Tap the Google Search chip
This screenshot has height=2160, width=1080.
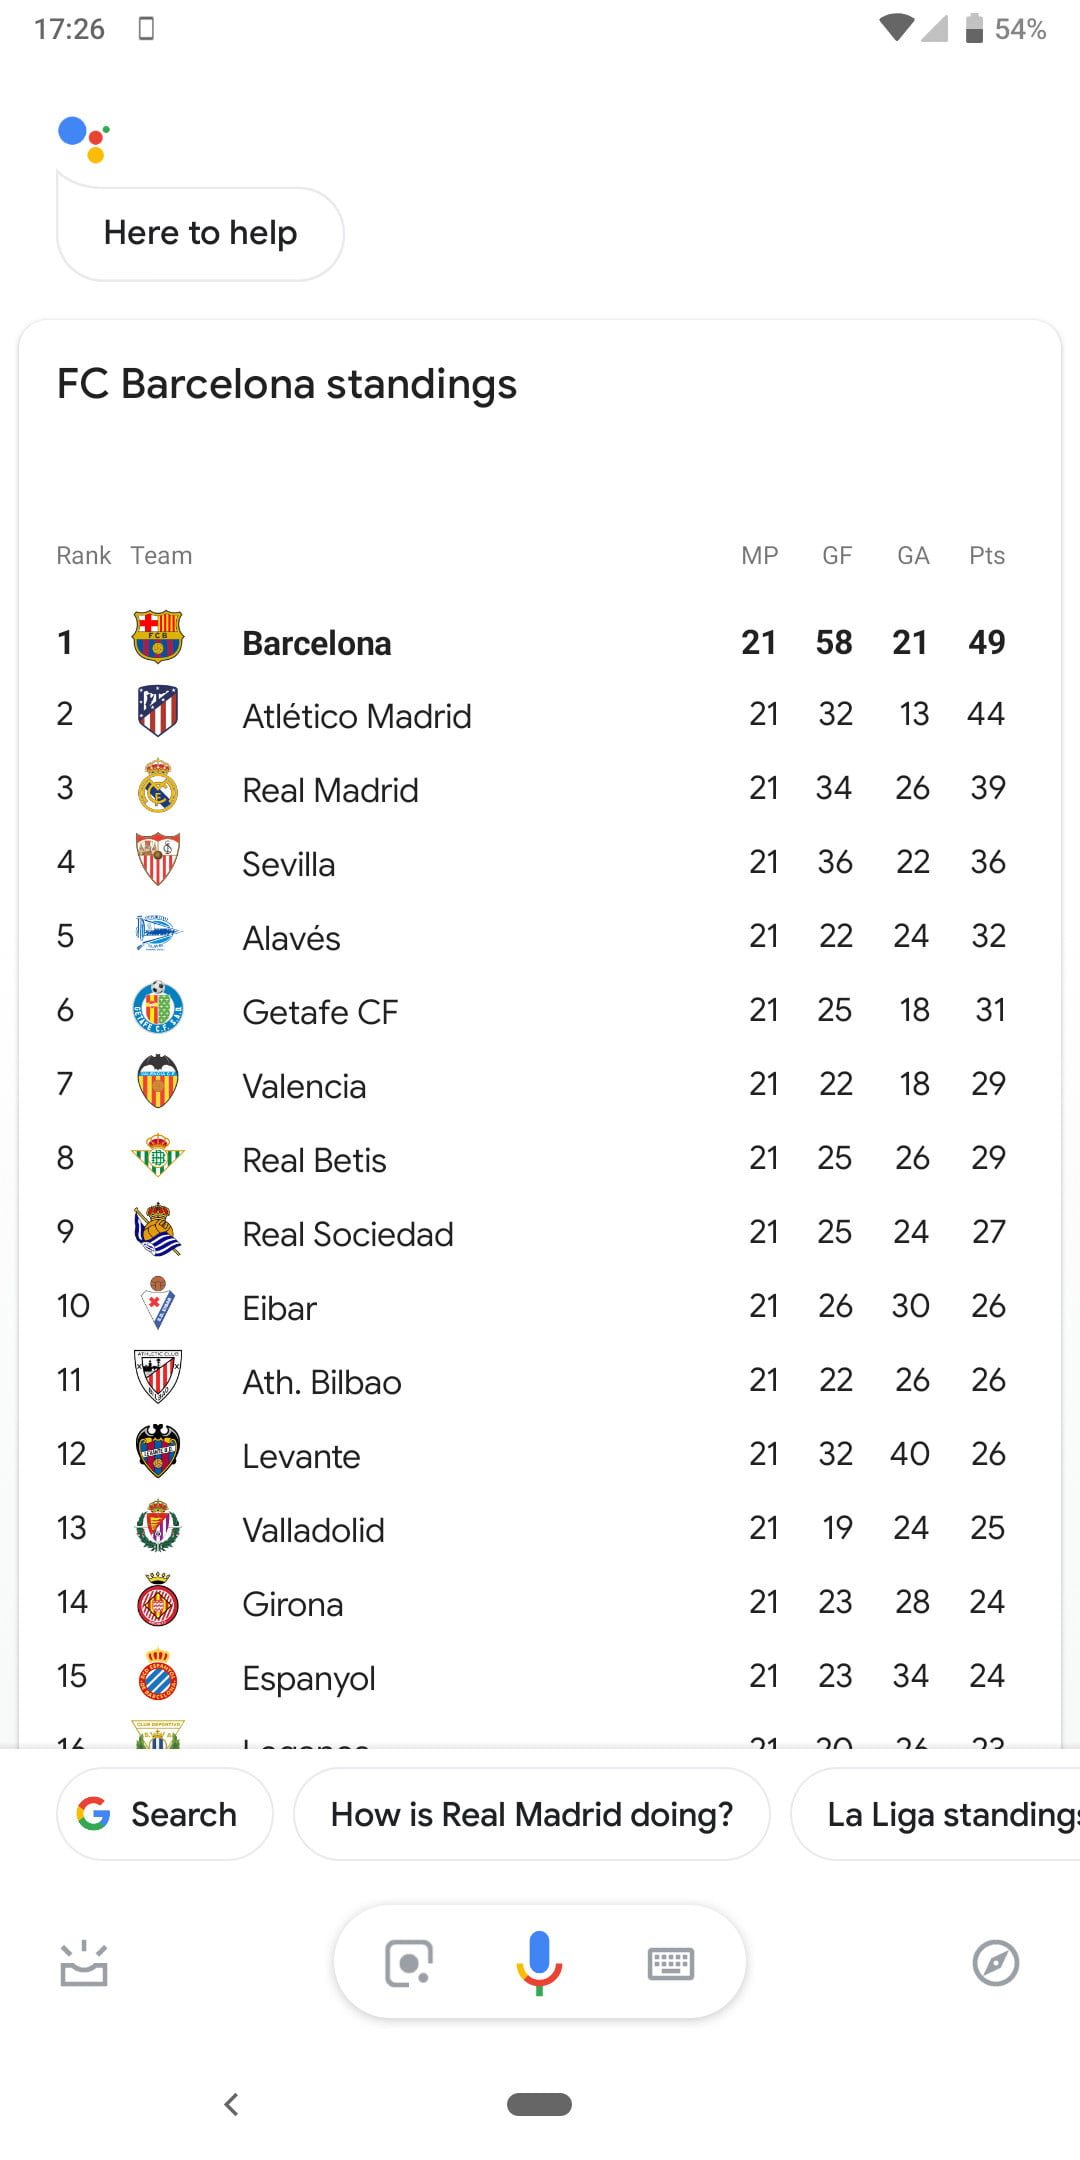pyautogui.click(x=164, y=1814)
